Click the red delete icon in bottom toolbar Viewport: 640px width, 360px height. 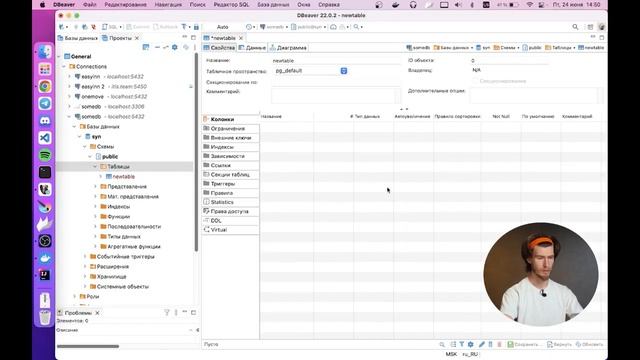click(499, 344)
